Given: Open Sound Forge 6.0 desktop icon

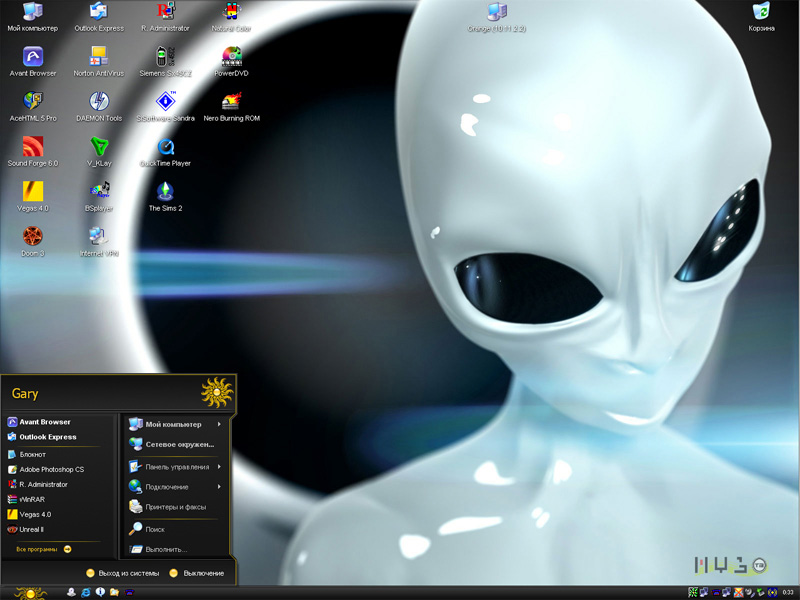Looking at the screenshot, I should click(x=33, y=147).
